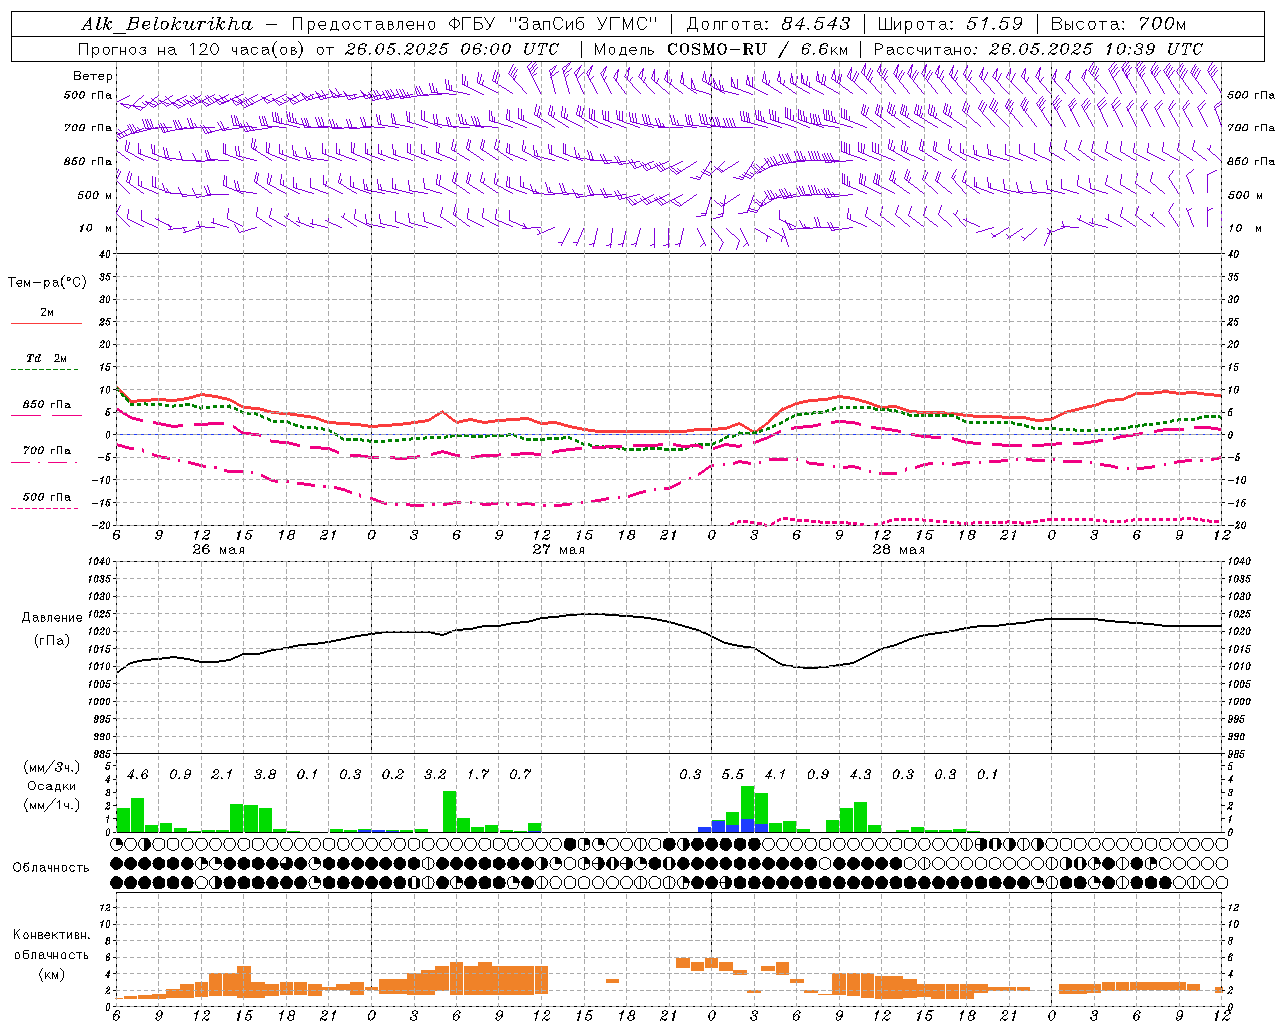Click the 26 мая date label
Screen dimensions: 1280x1024
218,549
